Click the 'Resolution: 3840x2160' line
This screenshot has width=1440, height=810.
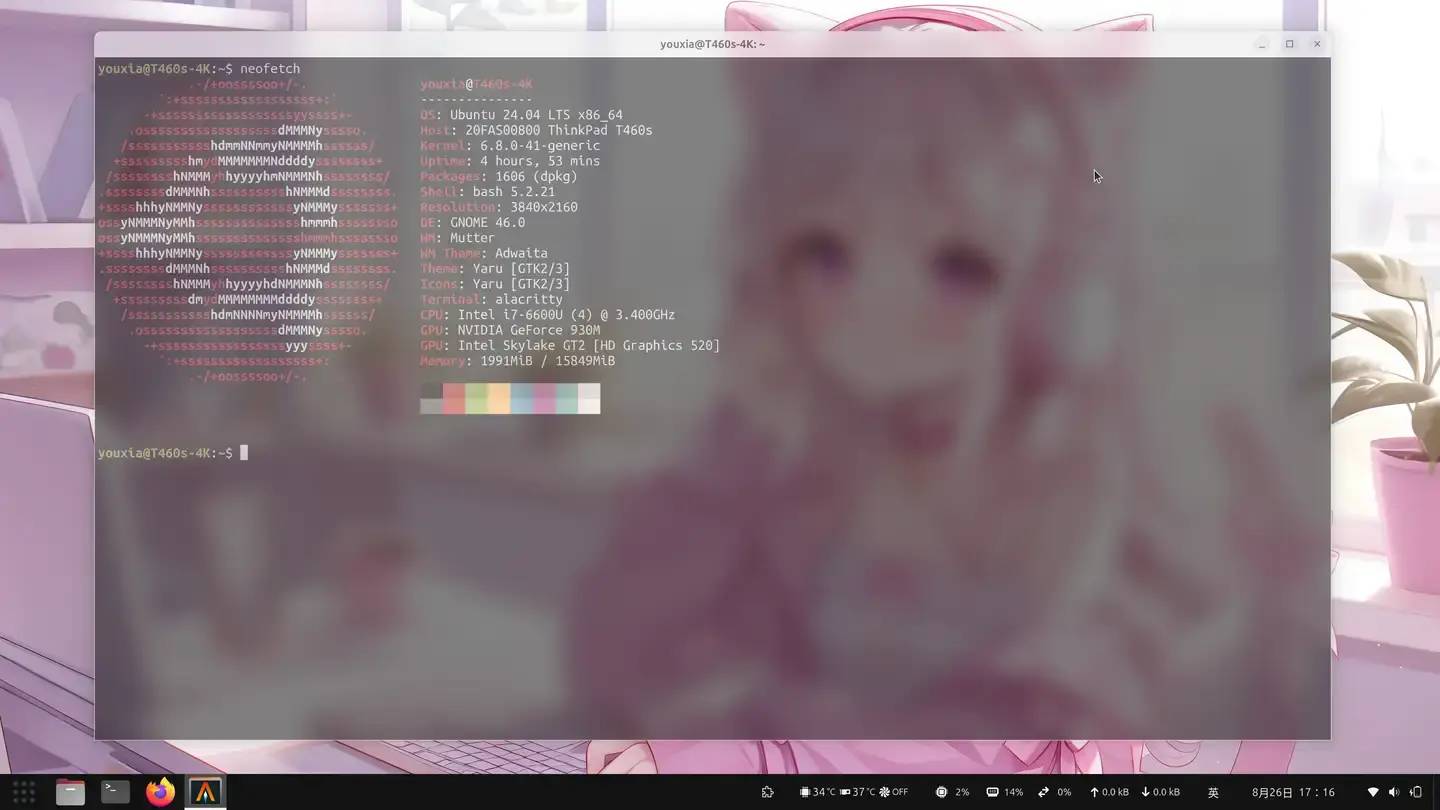coord(499,207)
